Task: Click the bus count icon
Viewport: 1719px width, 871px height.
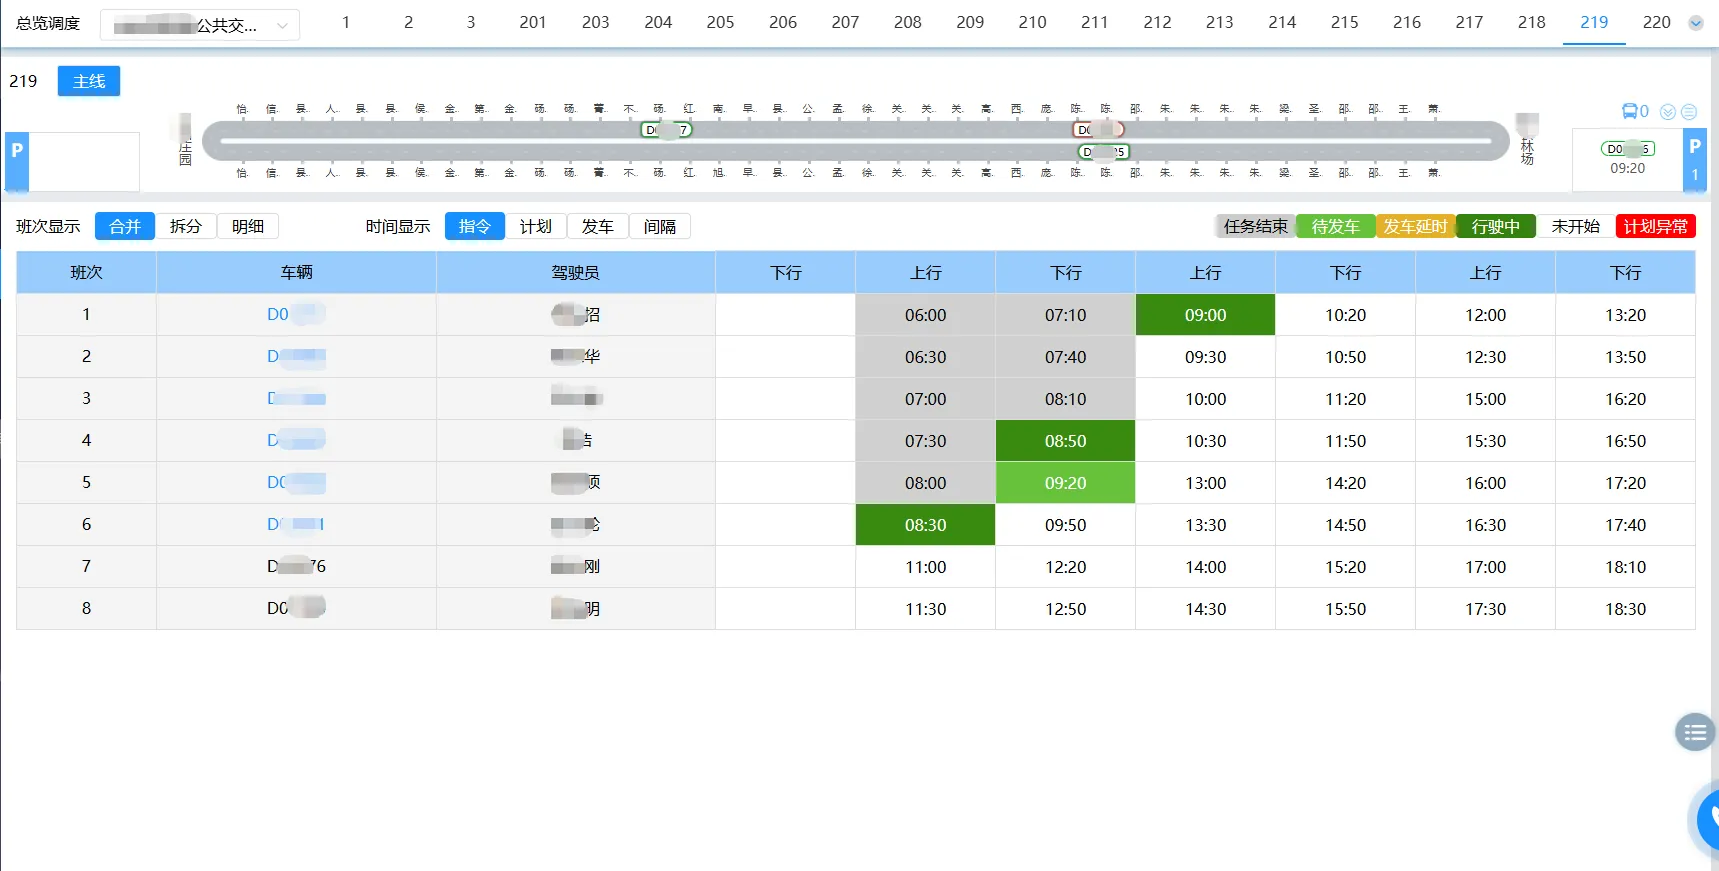Action: point(1629,111)
